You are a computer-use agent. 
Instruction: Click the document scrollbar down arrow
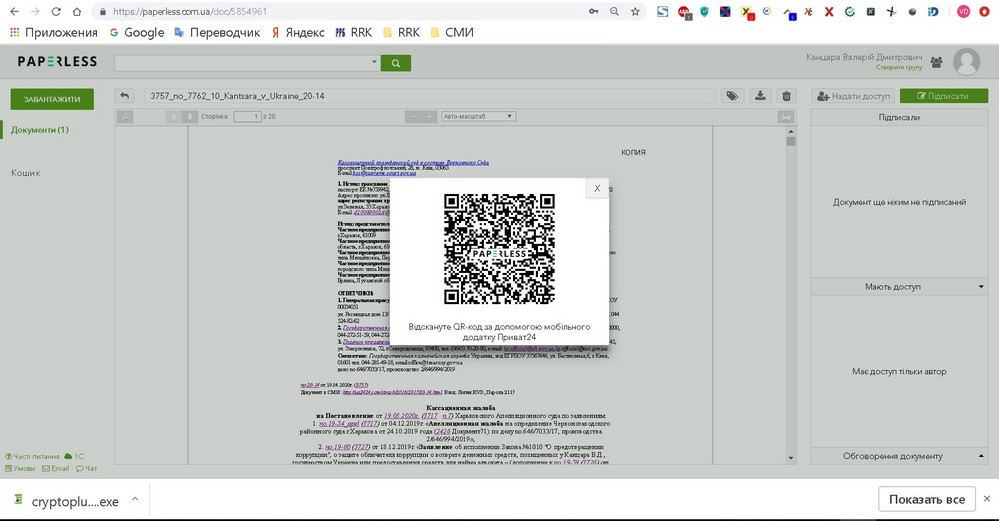(791, 458)
